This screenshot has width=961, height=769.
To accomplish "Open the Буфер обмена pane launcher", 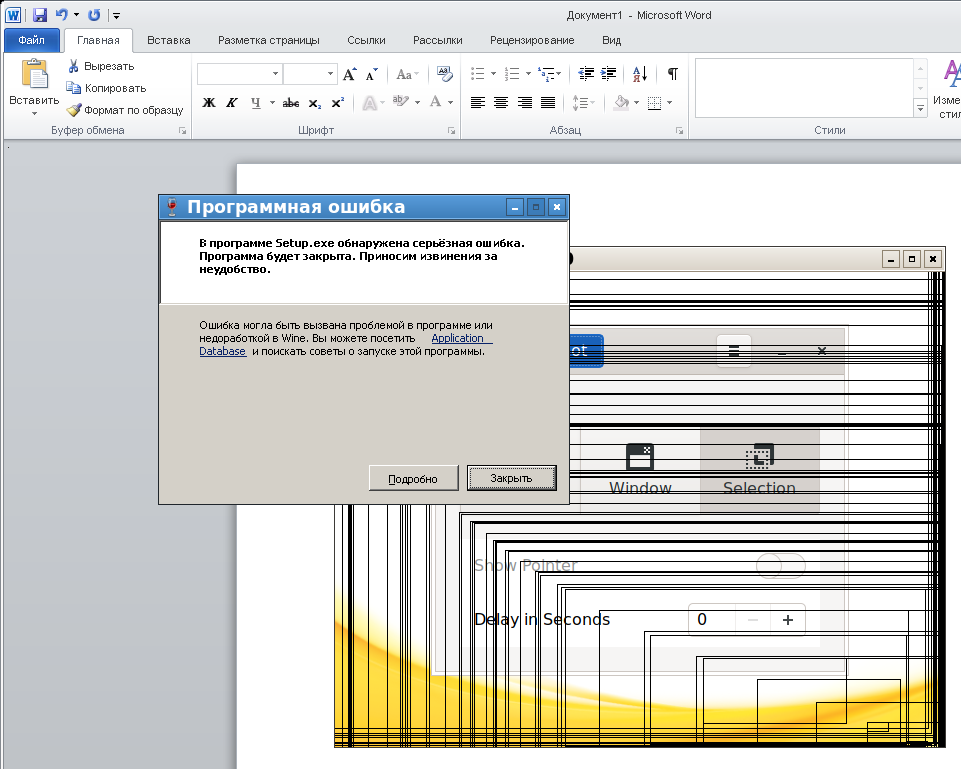I will pyautogui.click(x=183, y=131).
